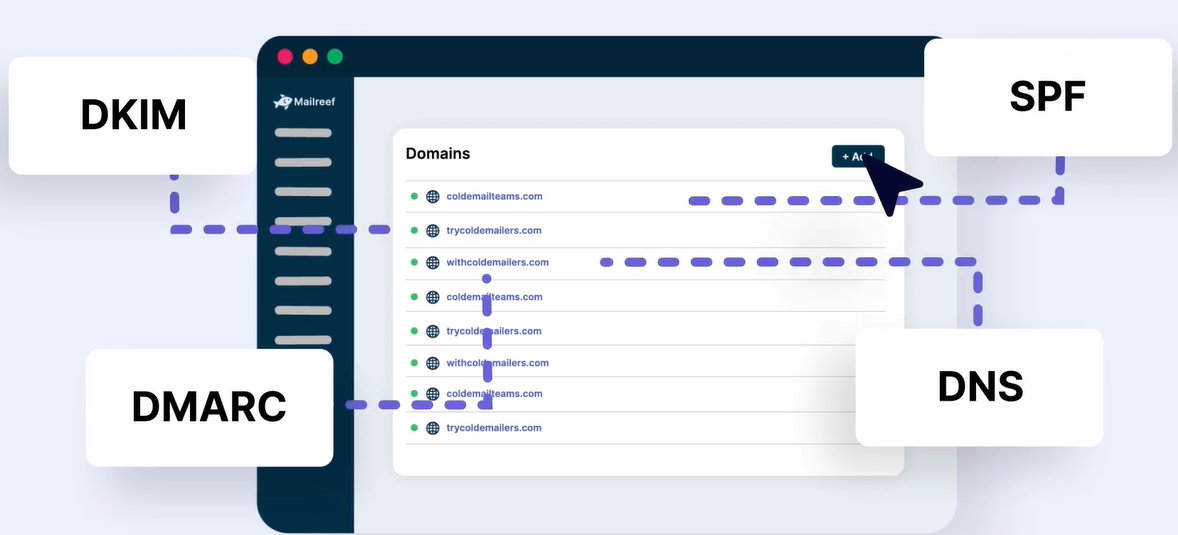Click the green maximize dot of the window
This screenshot has width=1178, height=535.
335,56
